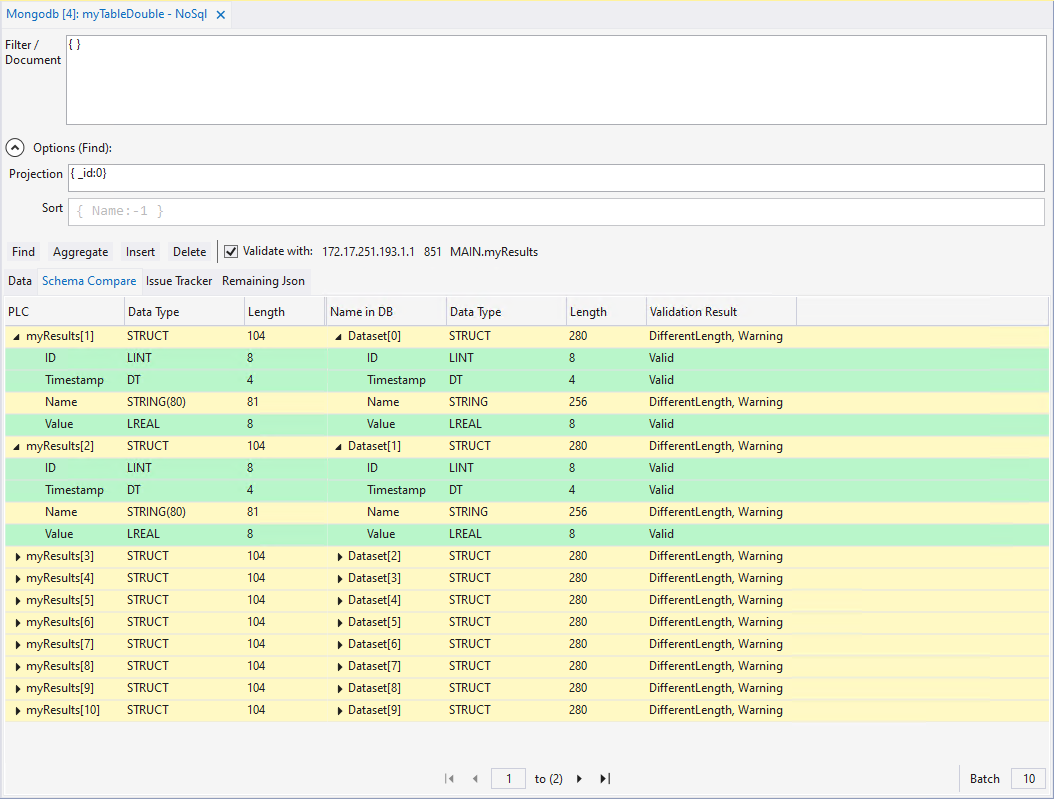Expand the myResults[10] row
This screenshot has height=799, width=1054.
[x=17, y=710]
